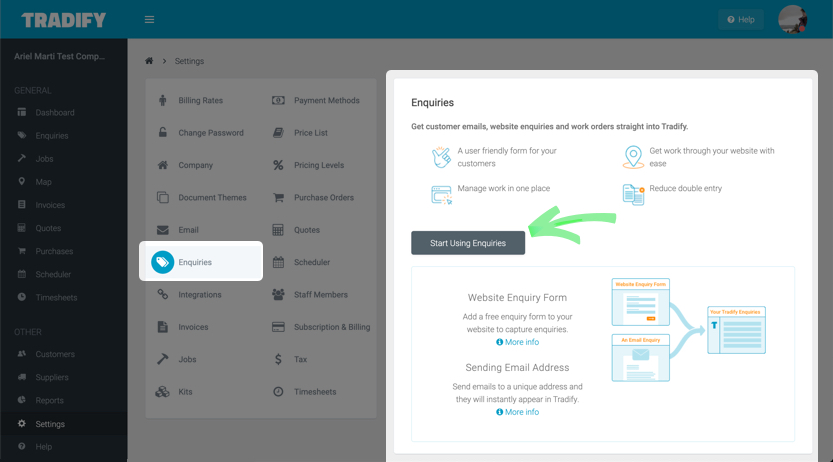Click the Tax dollar icon

[278, 360]
